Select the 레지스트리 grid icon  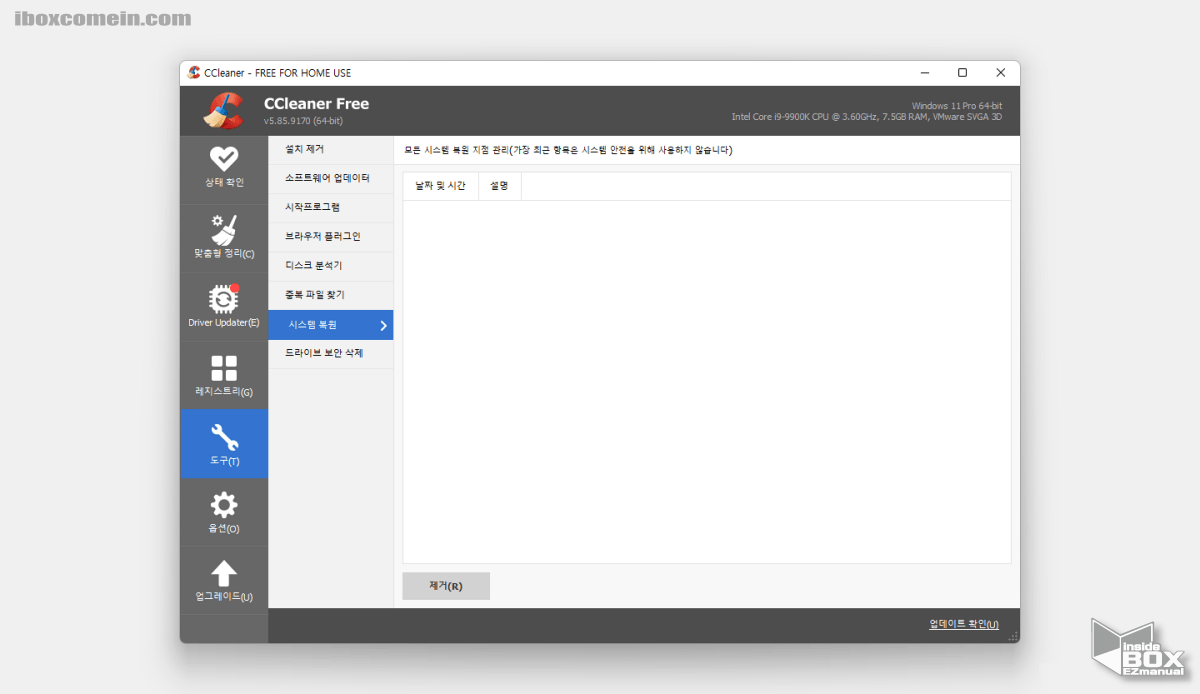pos(223,366)
